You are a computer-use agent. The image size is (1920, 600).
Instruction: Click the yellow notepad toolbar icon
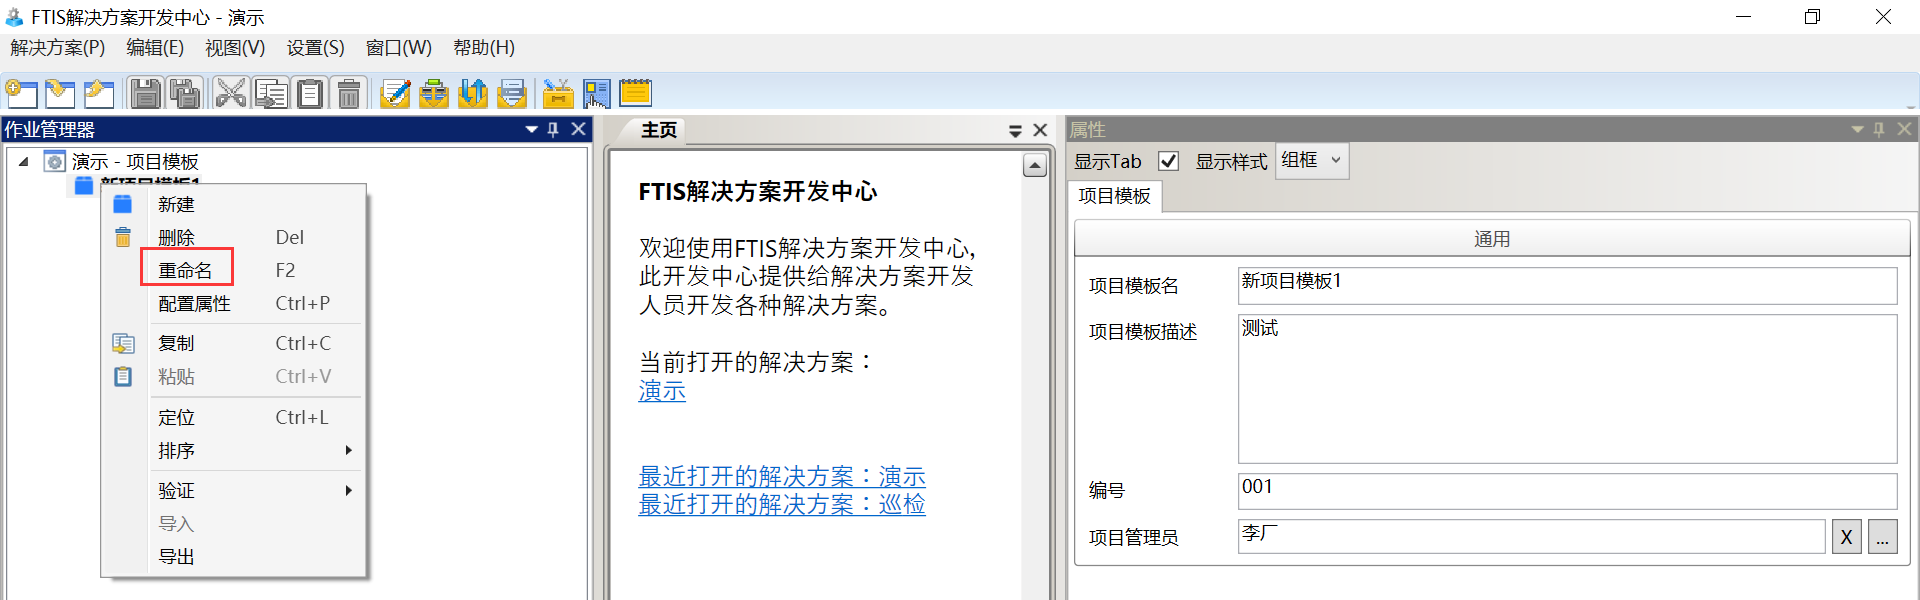coord(635,94)
